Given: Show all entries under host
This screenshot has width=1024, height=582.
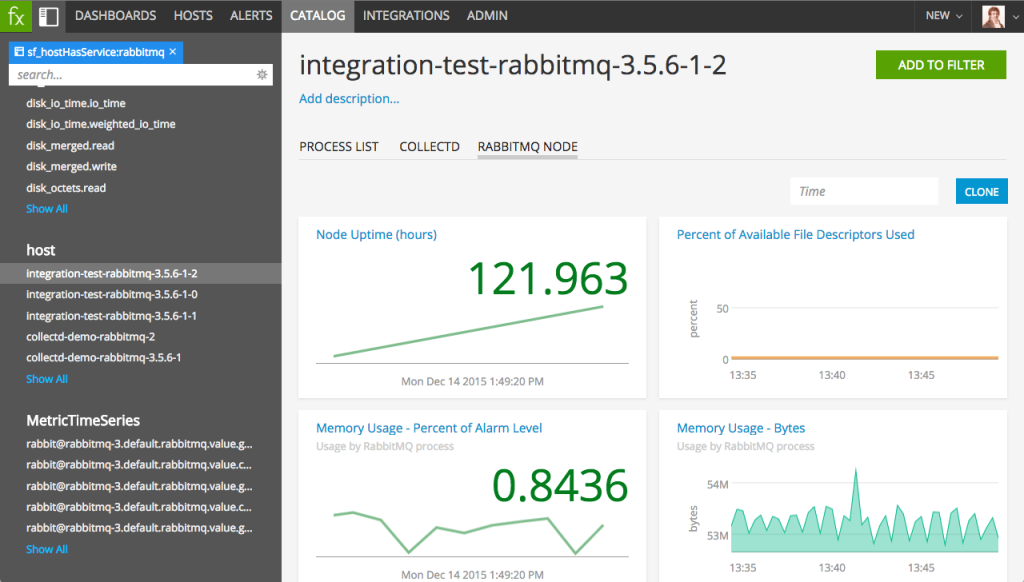Looking at the screenshot, I should tap(47, 379).
